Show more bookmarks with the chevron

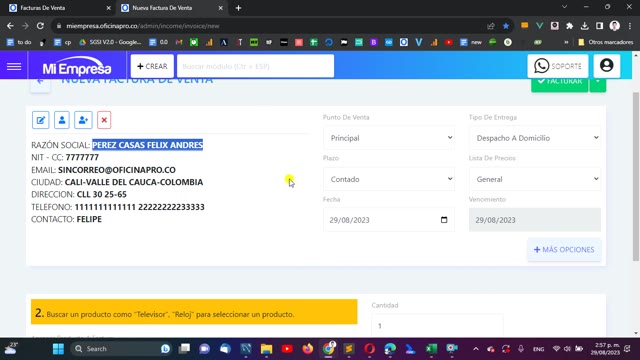(566, 42)
